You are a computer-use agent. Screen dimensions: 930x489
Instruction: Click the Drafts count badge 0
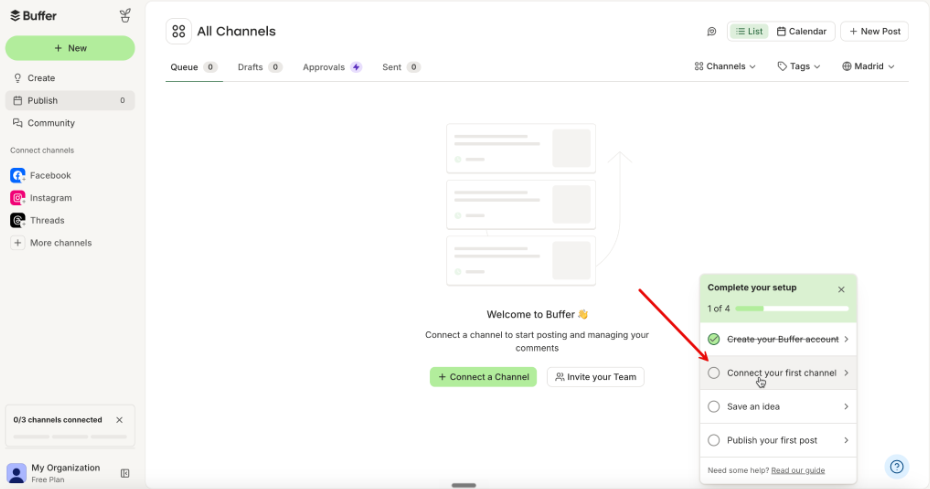[275, 67]
